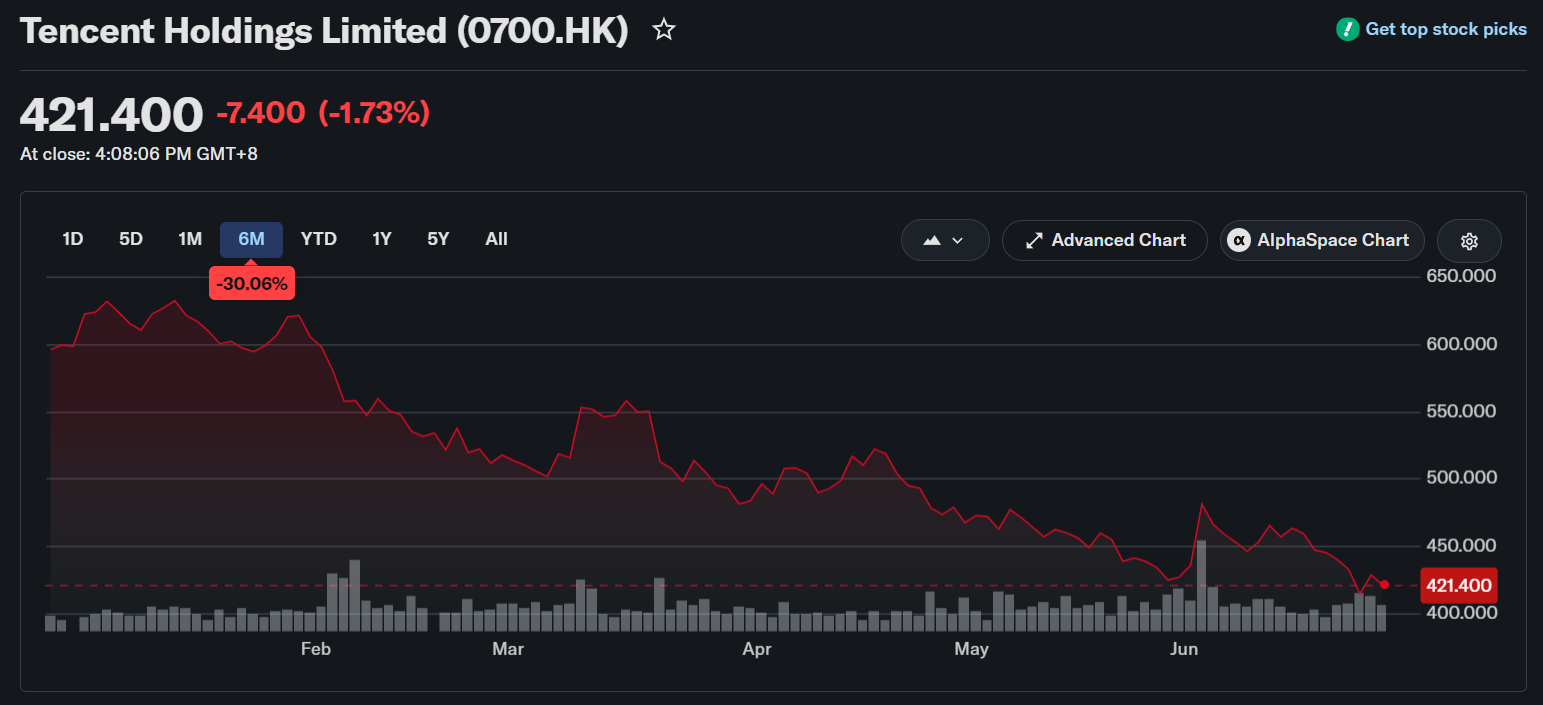Viewport: 1543px width, 705px height.
Task: Click the 600.000 axis label
Action: click(1461, 344)
